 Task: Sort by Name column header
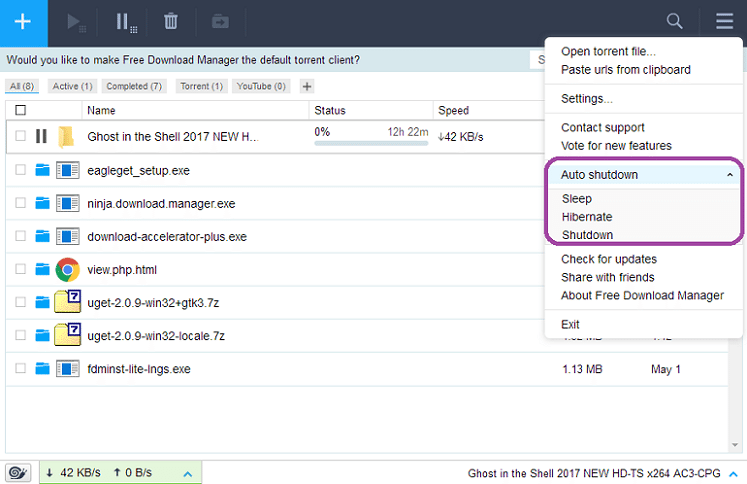coord(101,111)
